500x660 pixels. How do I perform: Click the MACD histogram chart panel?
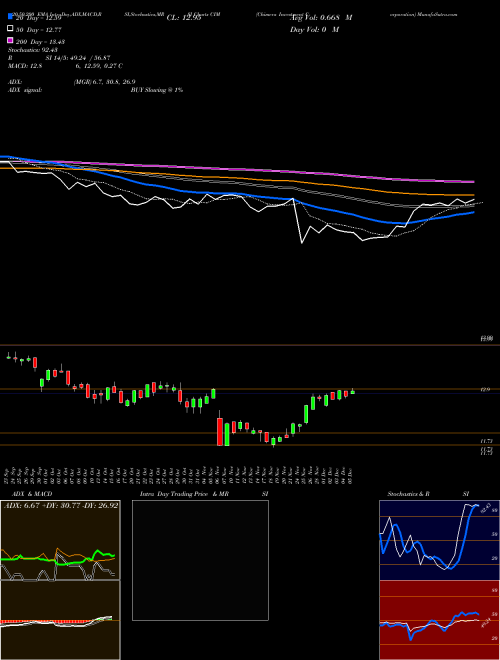coord(60,620)
